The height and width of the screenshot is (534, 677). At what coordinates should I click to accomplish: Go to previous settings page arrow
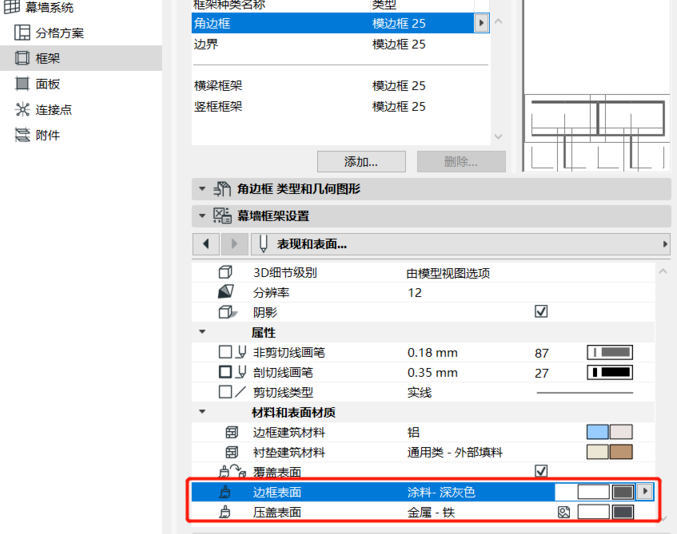pyautogui.click(x=206, y=244)
